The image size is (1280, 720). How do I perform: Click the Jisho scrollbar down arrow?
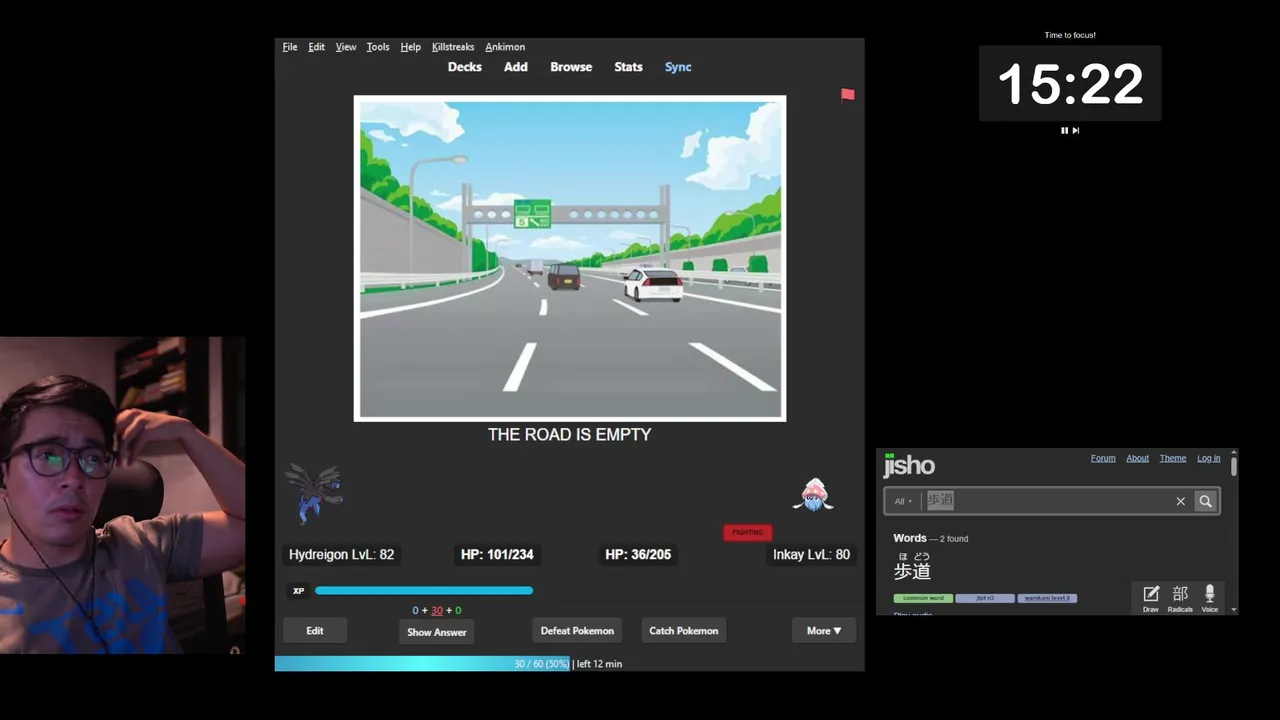[1234, 609]
